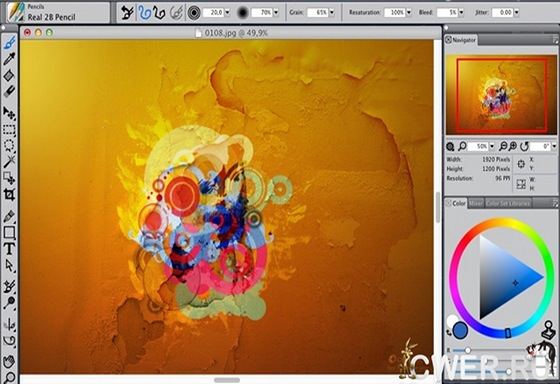Open the opacity 70% slider dropdown
560x384 pixels.
[x=276, y=13]
